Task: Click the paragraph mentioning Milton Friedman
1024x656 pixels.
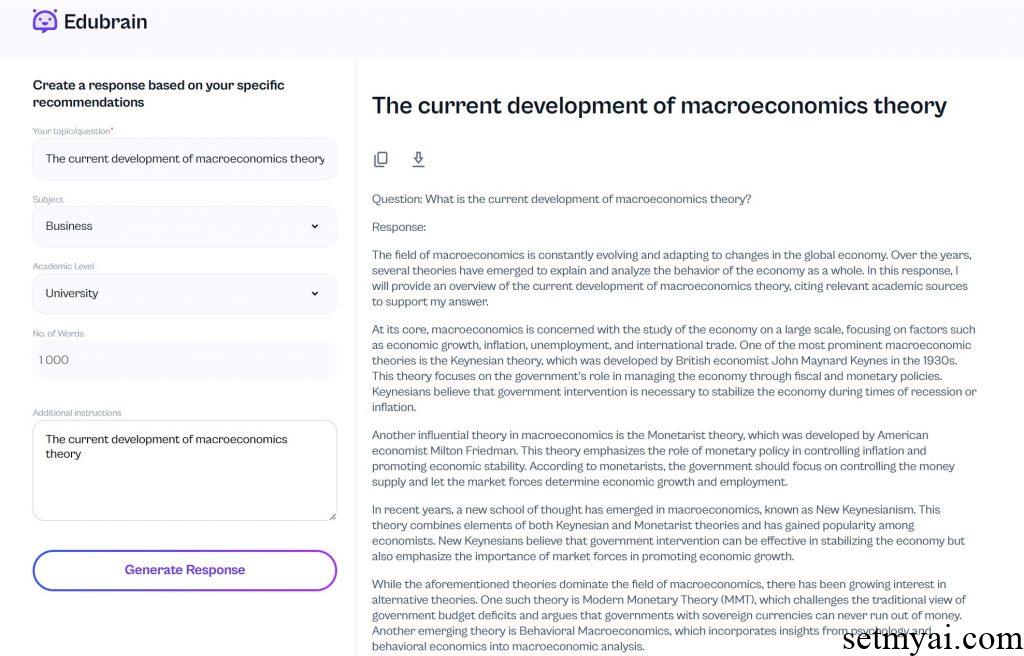Action: click(664, 458)
